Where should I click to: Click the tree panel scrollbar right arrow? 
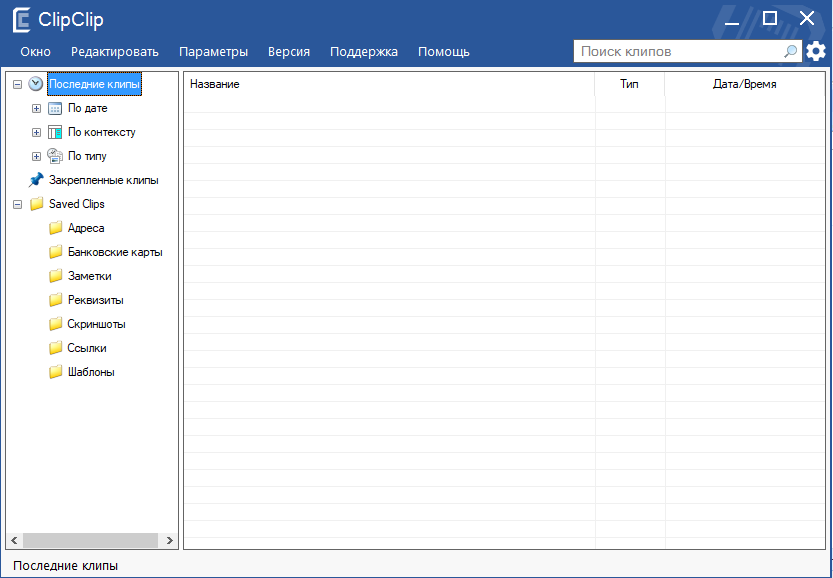pyautogui.click(x=169, y=541)
